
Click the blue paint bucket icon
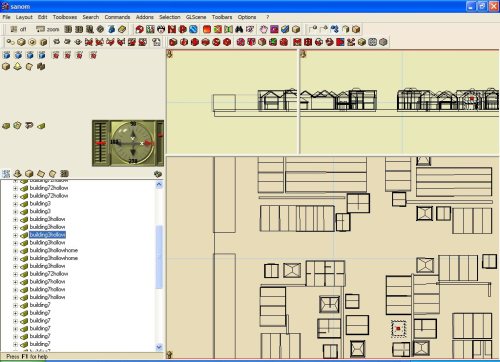[111, 29]
